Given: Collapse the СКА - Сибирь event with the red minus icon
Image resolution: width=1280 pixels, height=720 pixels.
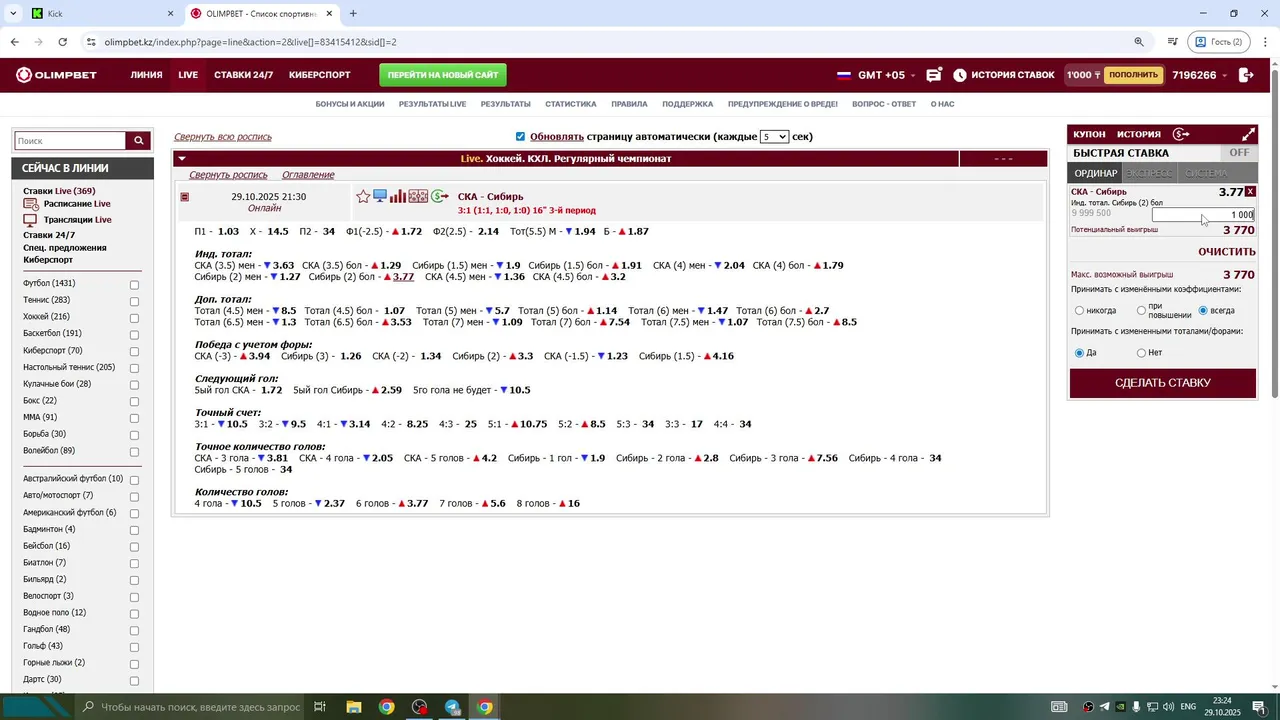Looking at the screenshot, I should tap(184, 197).
